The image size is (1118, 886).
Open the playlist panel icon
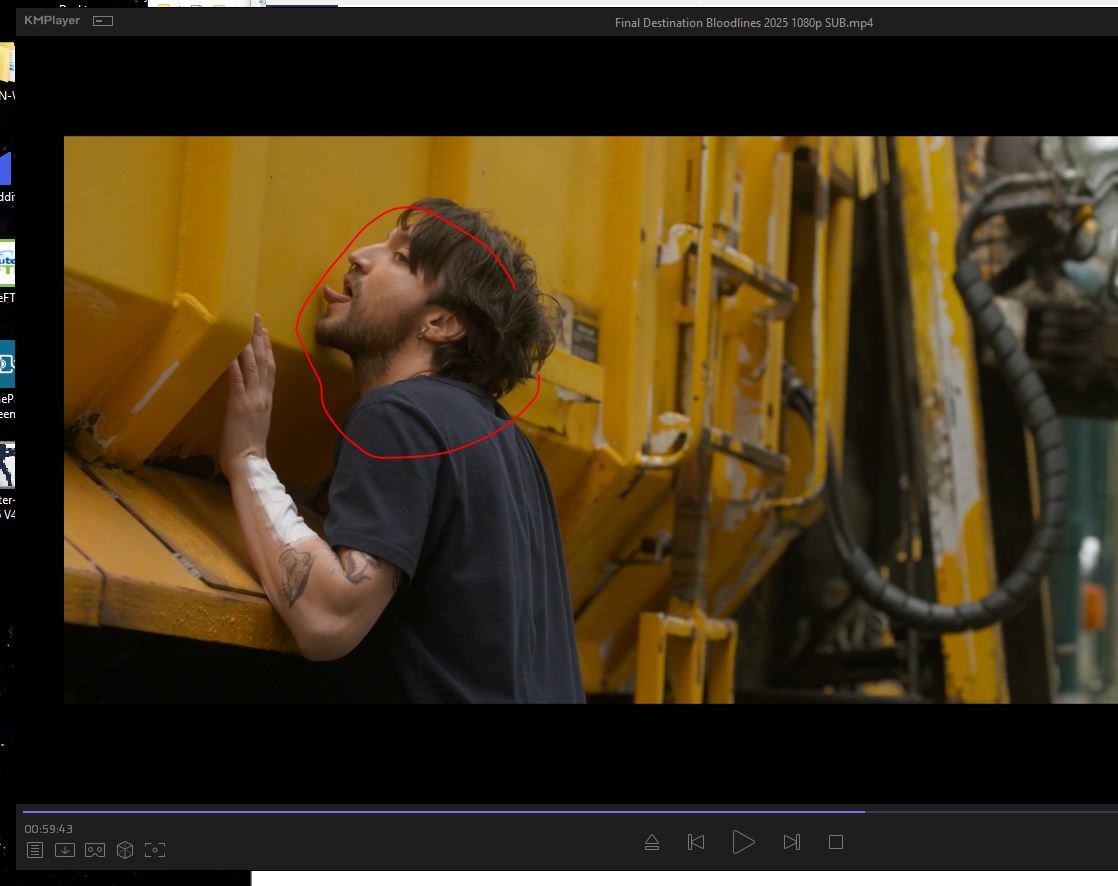click(35, 850)
